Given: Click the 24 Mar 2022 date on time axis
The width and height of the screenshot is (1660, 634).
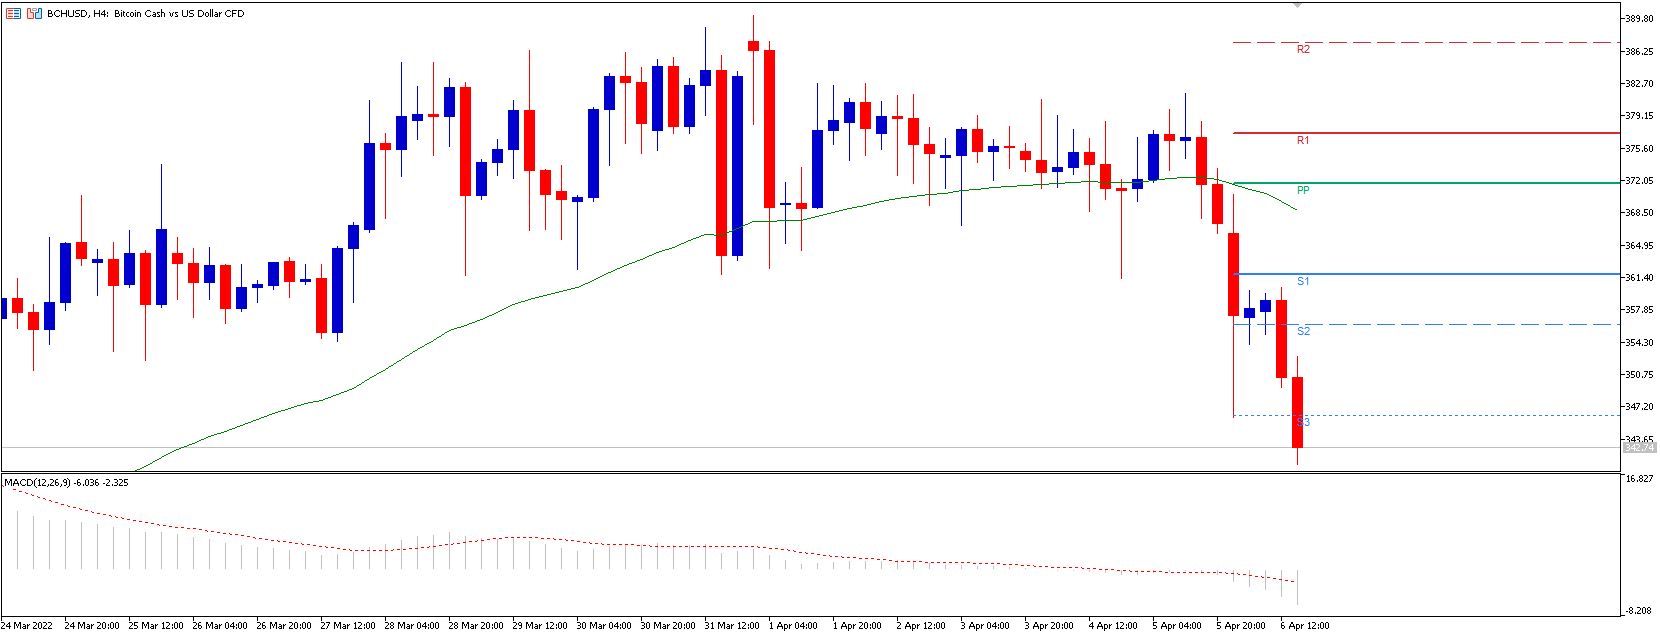Looking at the screenshot, I should pyautogui.click(x=27, y=626).
